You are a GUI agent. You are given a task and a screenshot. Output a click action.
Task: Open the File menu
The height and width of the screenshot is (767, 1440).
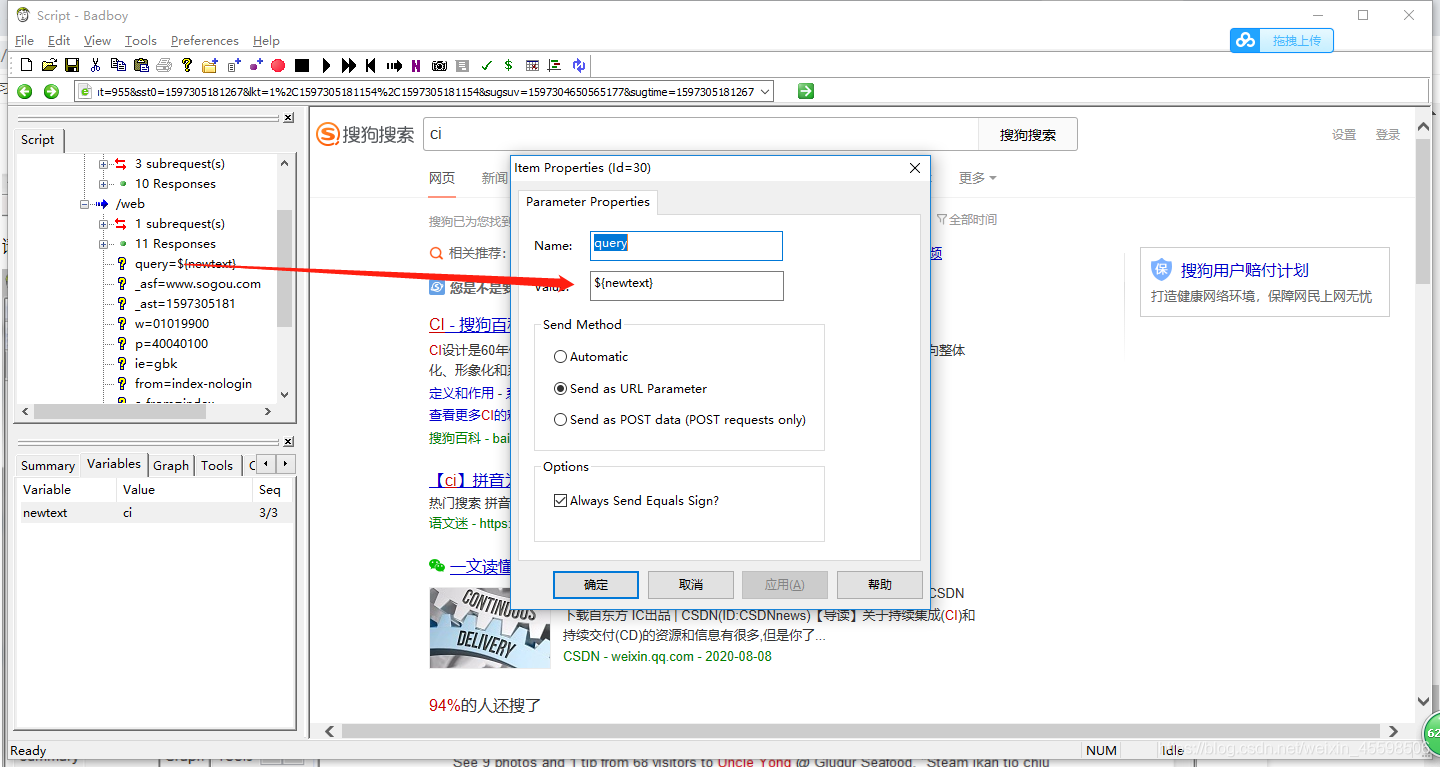[x=25, y=41]
